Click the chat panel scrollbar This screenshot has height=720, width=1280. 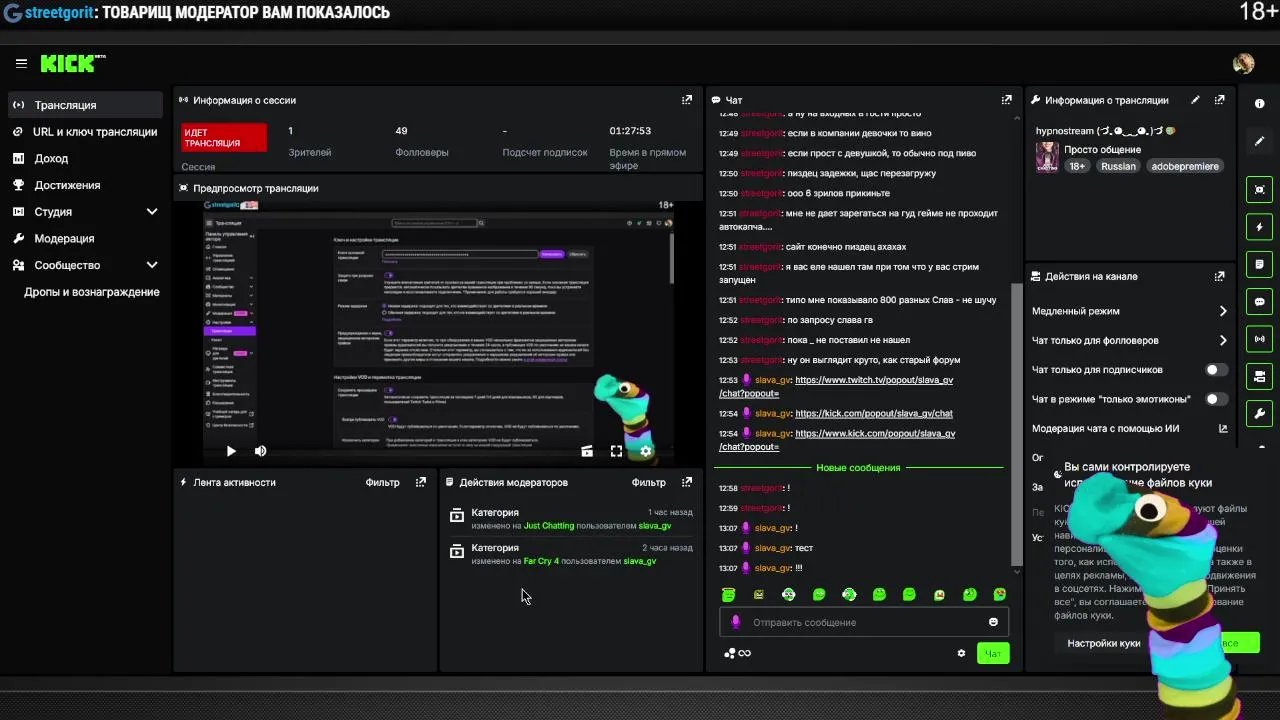tap(1017, 425)
